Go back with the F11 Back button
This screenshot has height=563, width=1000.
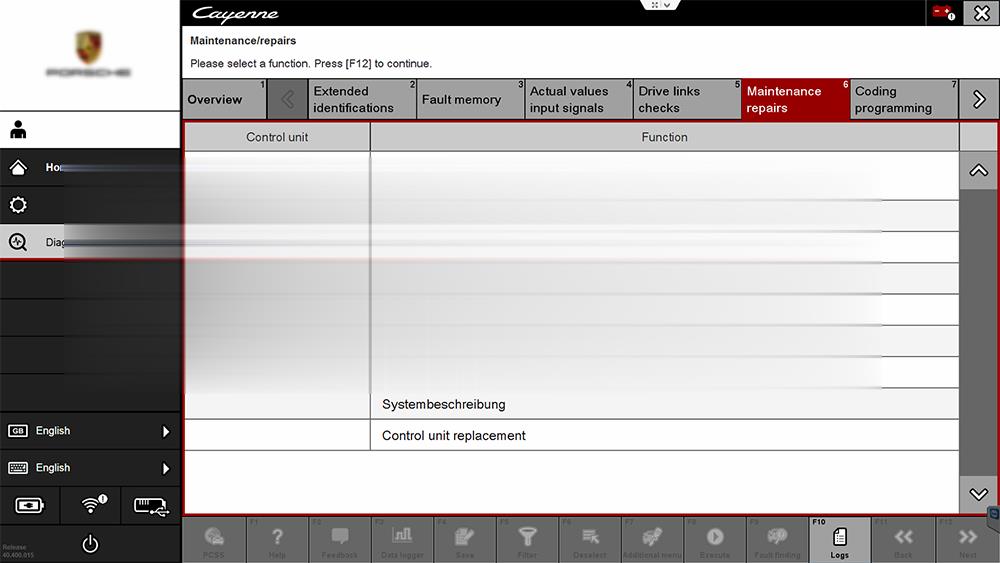902,541
